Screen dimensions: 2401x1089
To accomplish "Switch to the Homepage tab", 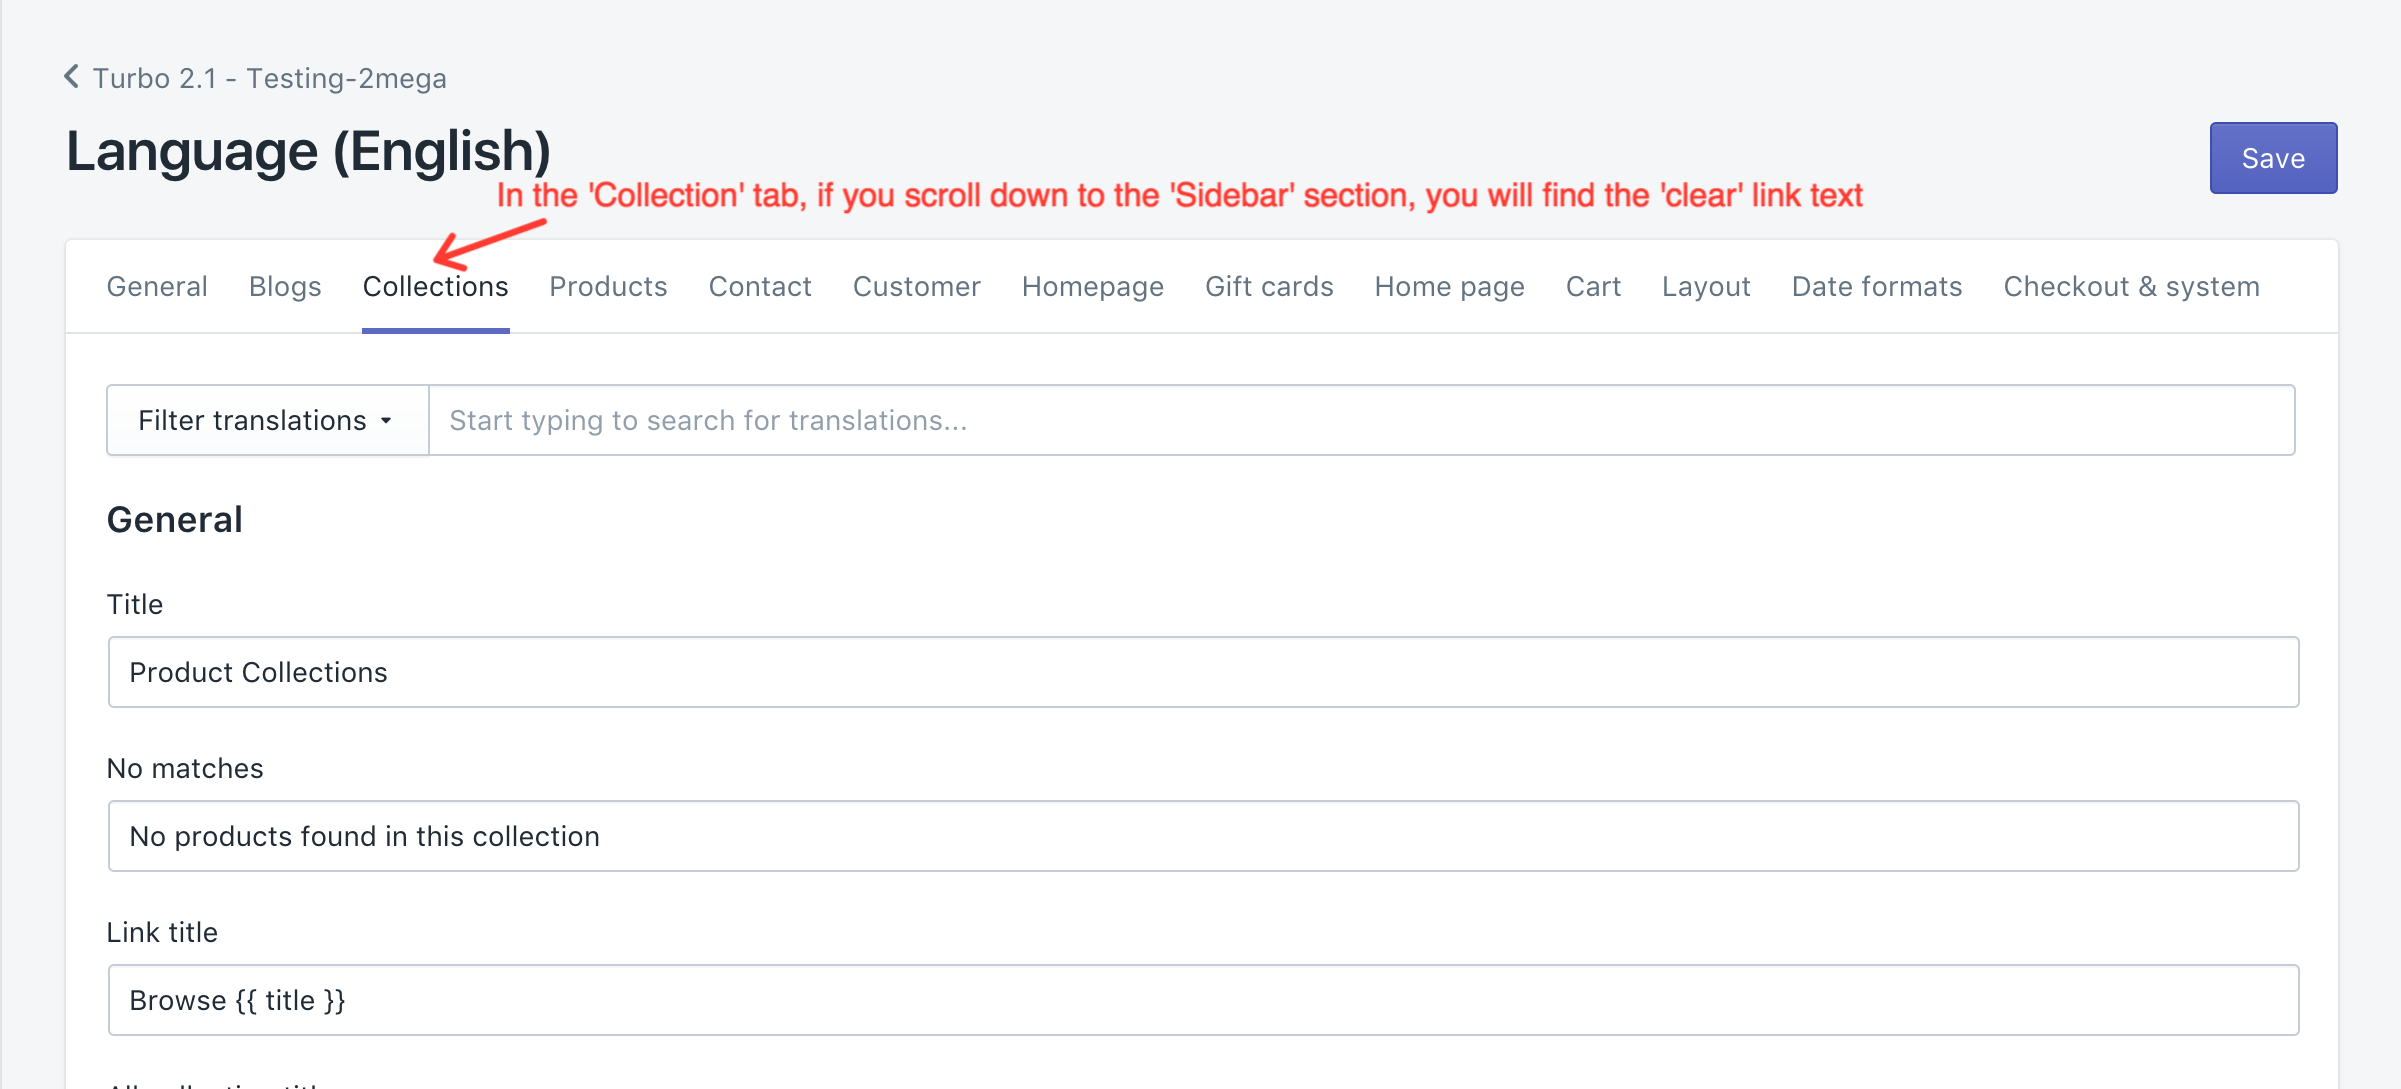I will [x=1092, y=287].
